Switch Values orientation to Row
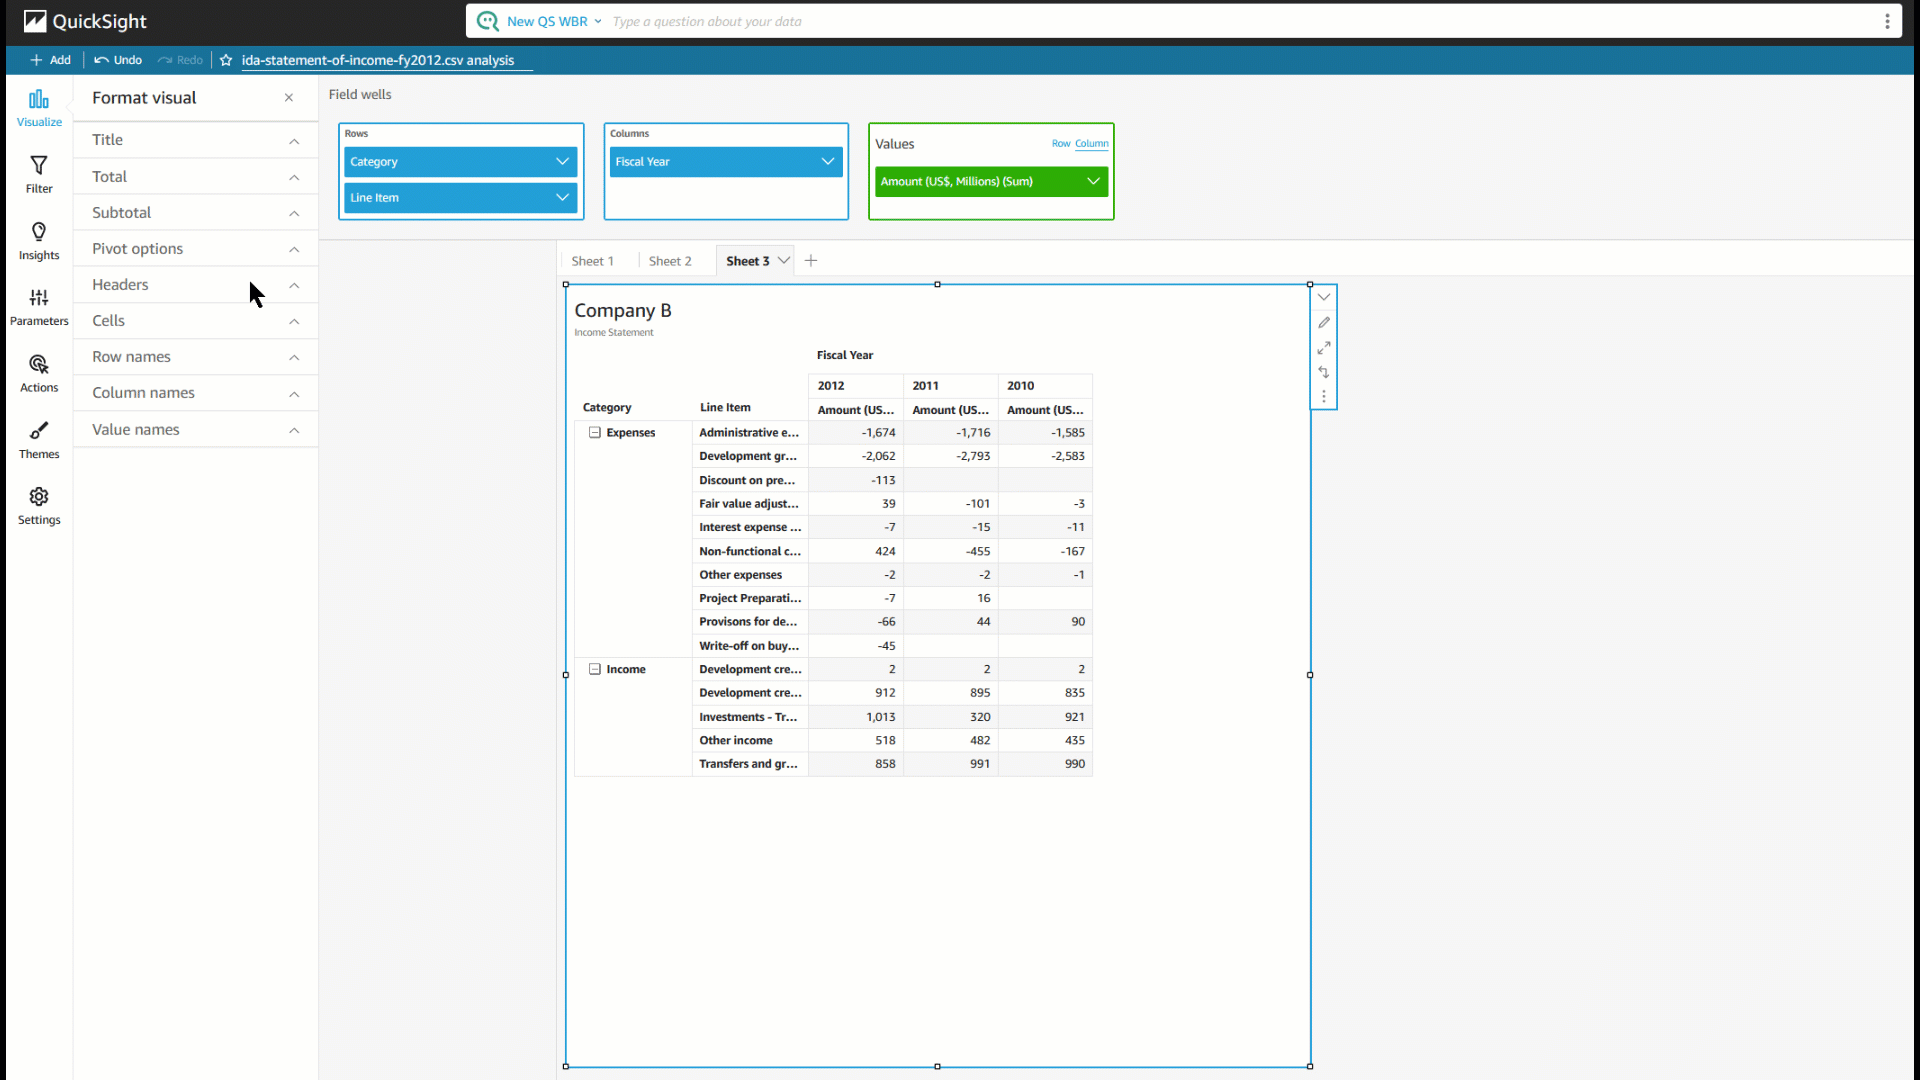This screenshot has height=1080, width=1920. 1061,143
